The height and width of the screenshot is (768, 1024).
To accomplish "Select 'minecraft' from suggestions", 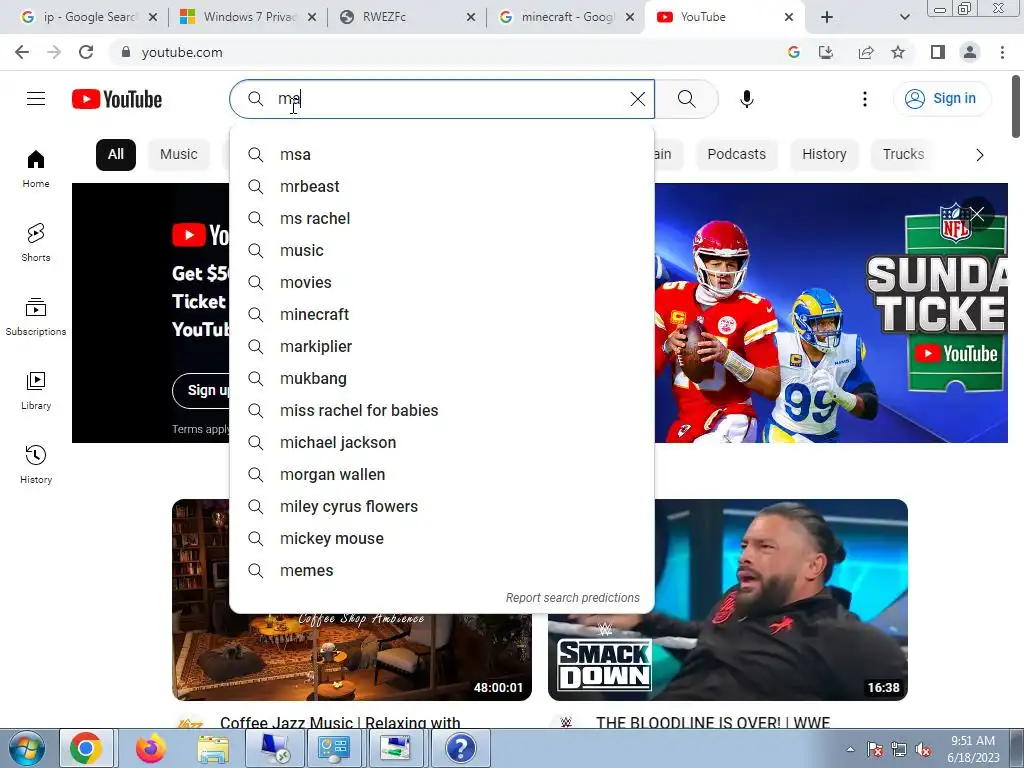I will click(441, 315).
